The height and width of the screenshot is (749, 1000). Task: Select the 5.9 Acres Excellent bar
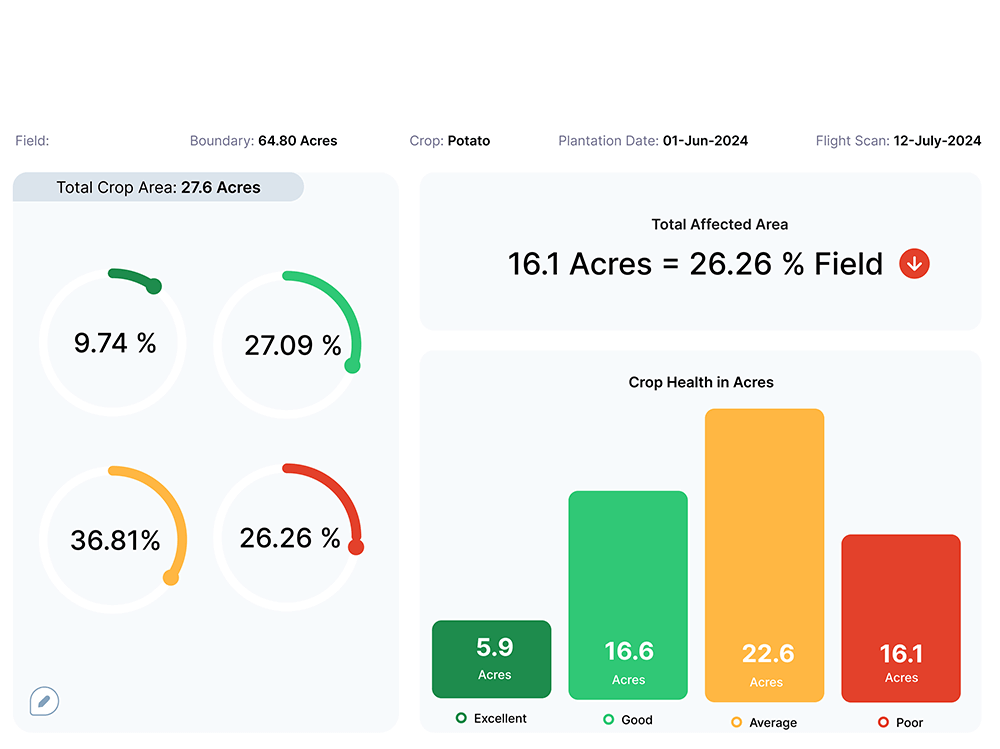[x=491, y=659]
